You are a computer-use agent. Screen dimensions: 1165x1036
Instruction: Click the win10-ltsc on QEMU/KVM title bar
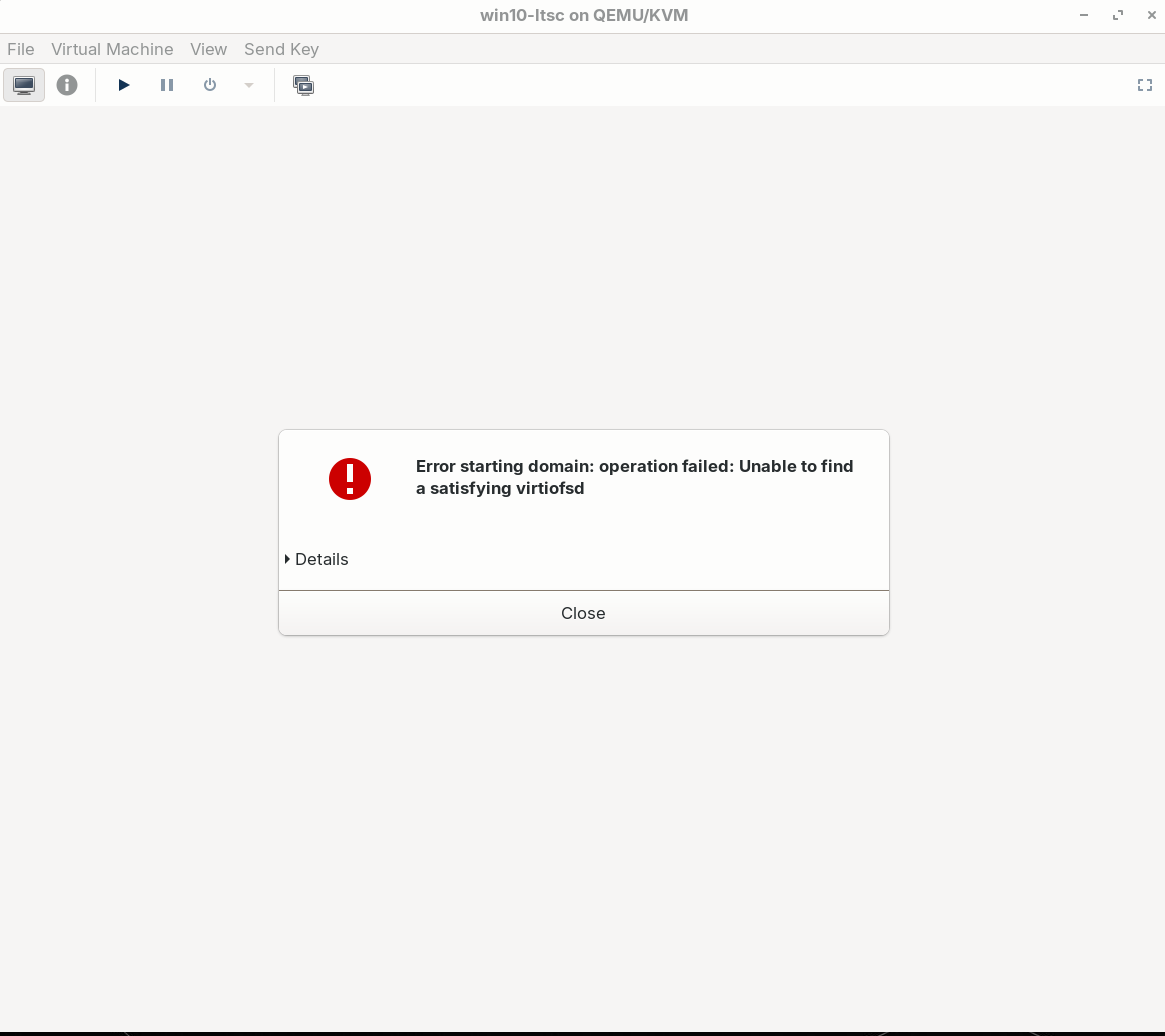(583, 15)
